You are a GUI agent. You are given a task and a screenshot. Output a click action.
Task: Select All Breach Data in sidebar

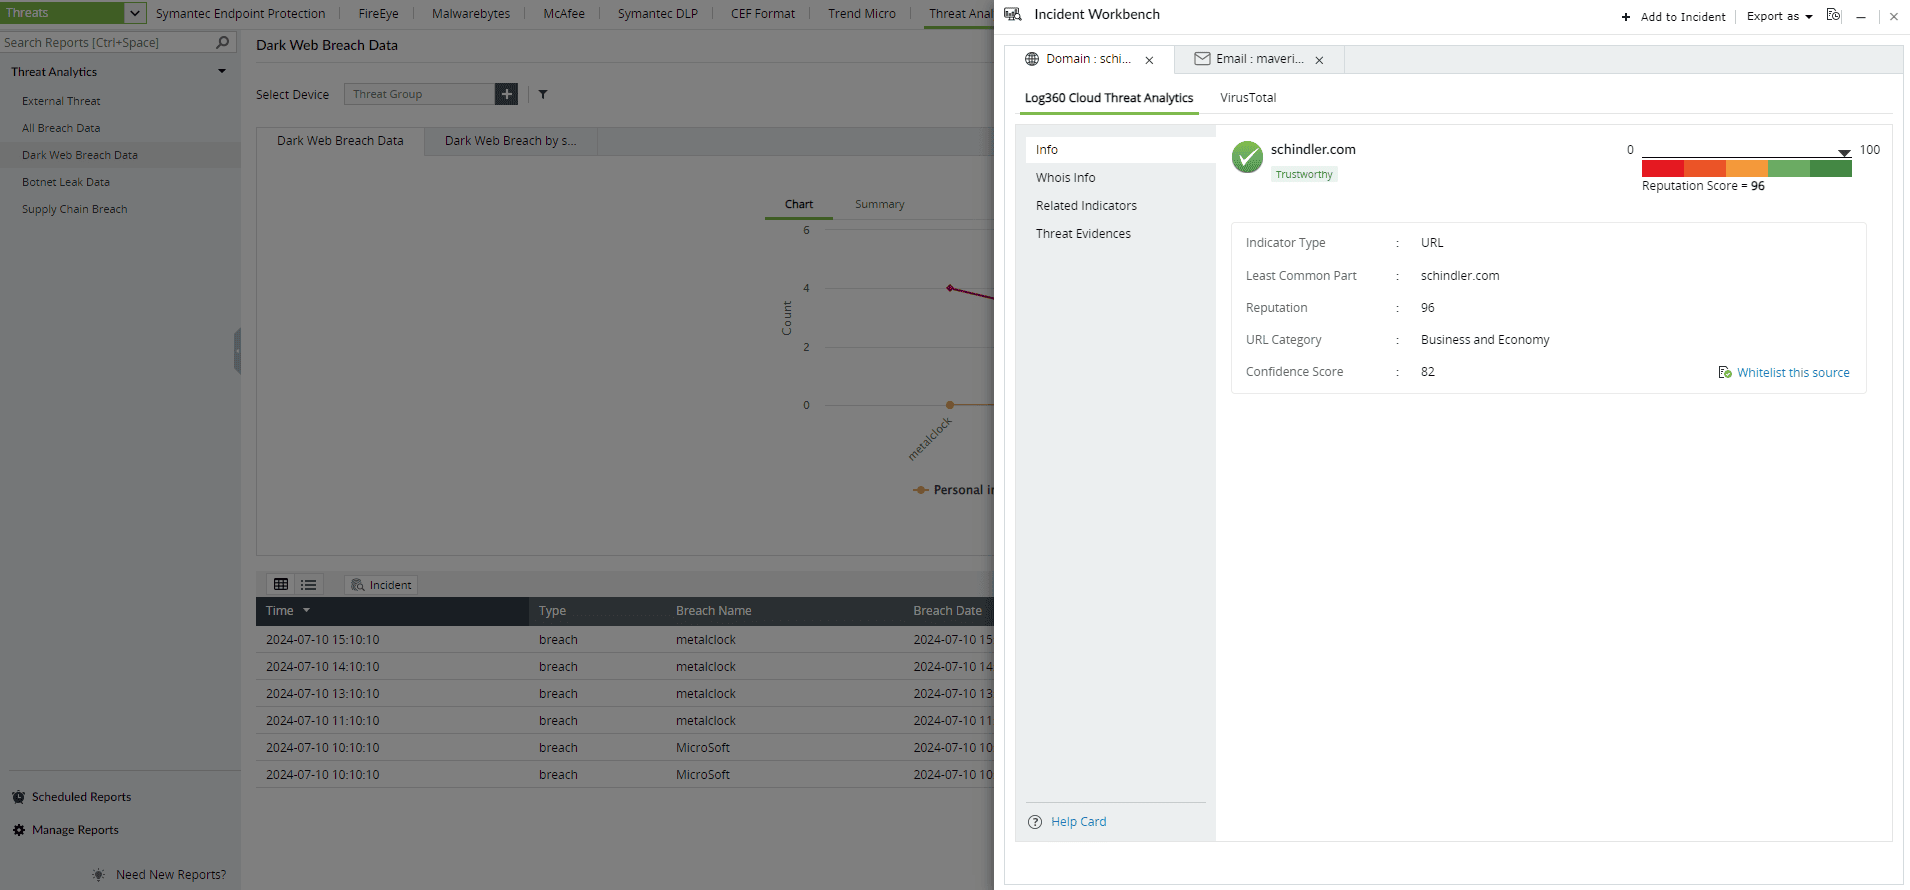[x=61, y=128]
